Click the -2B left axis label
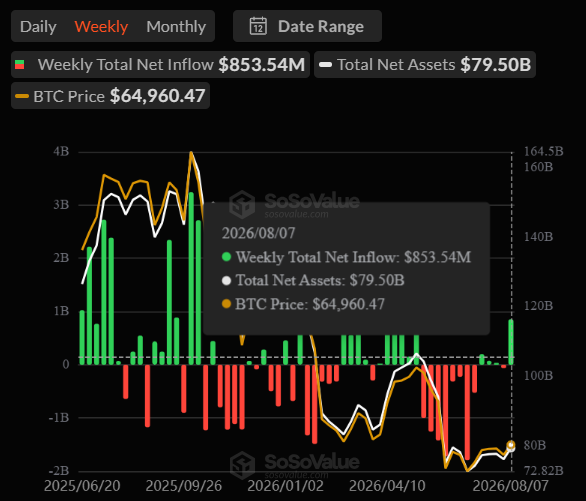Viewport: 586px width, 501px height. [x=59, y=470]
